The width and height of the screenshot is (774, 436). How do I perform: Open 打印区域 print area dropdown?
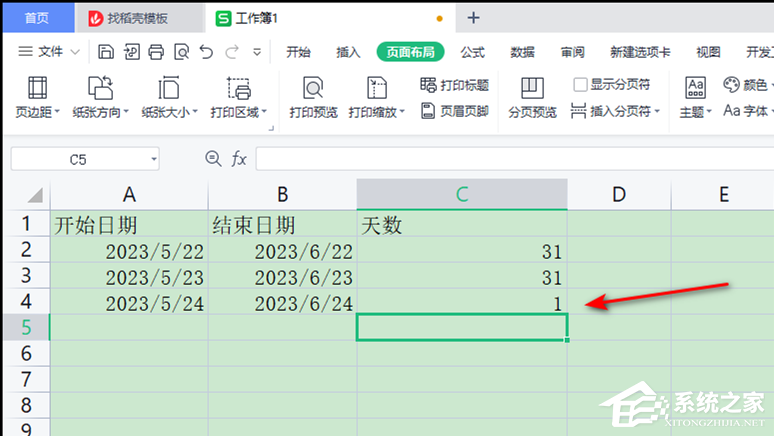238,97
